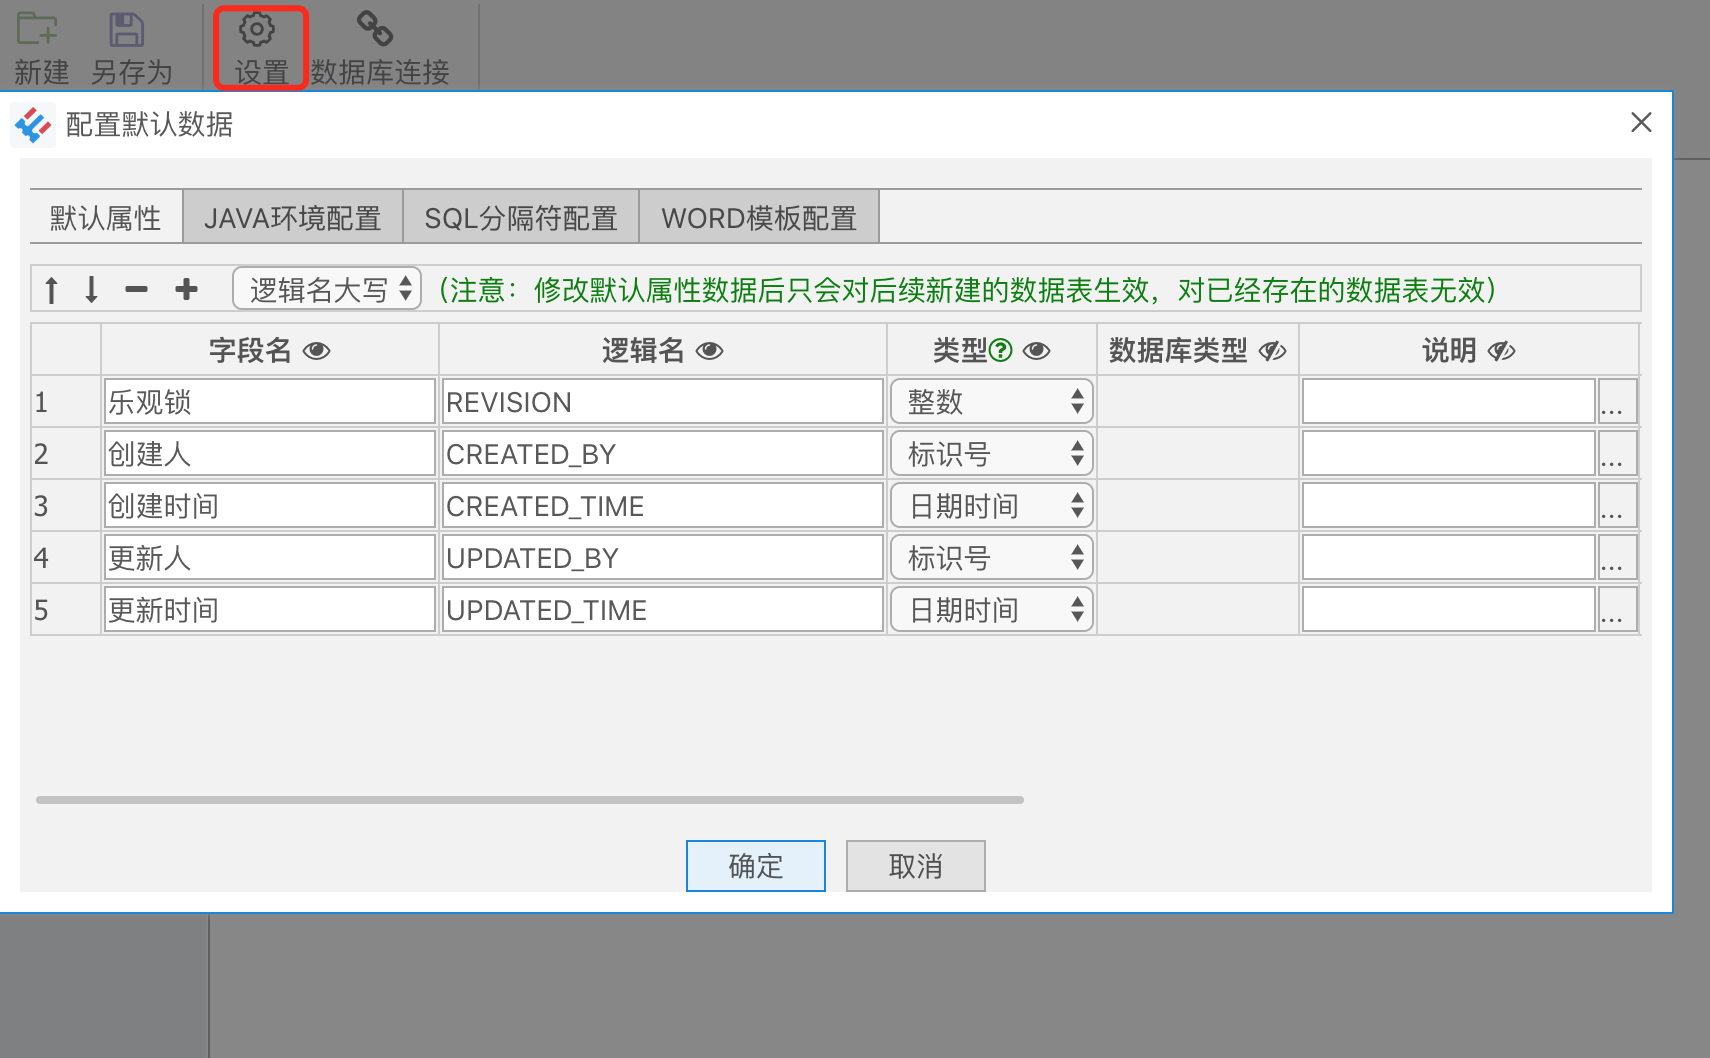Close the 配置默认数据 dialog

[1641, 123]
